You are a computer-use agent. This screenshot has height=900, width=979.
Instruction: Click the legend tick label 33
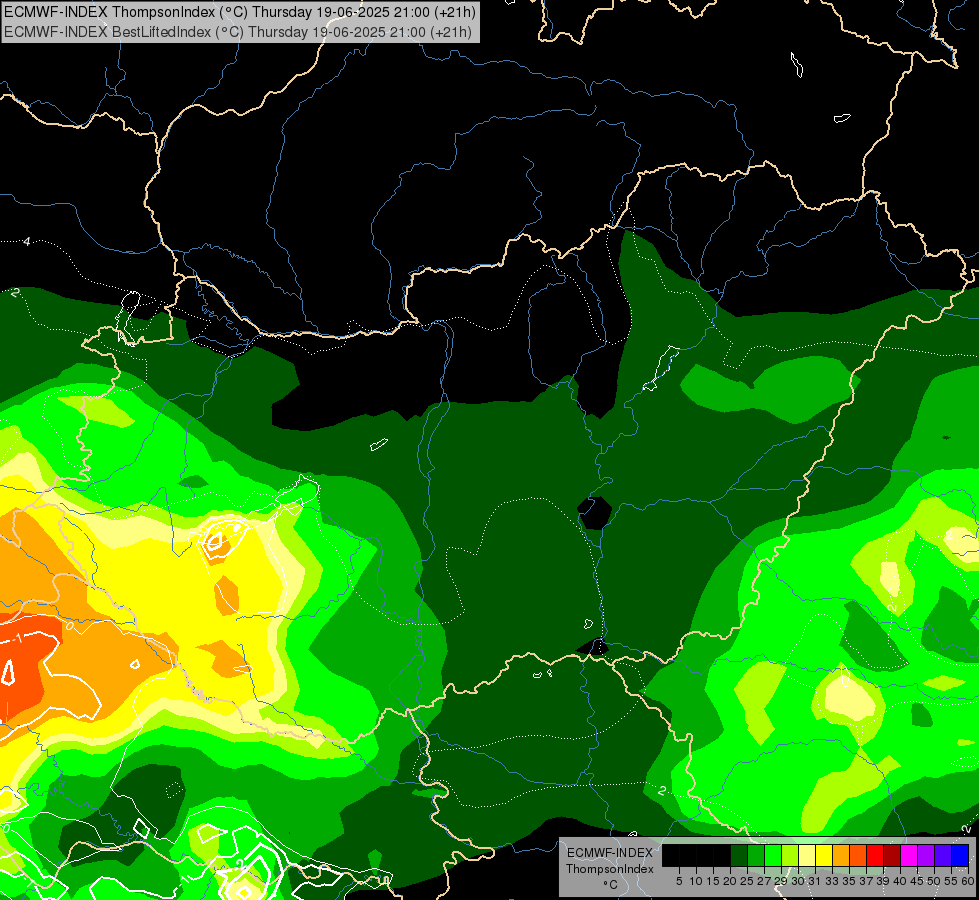[x=832, y=881]
